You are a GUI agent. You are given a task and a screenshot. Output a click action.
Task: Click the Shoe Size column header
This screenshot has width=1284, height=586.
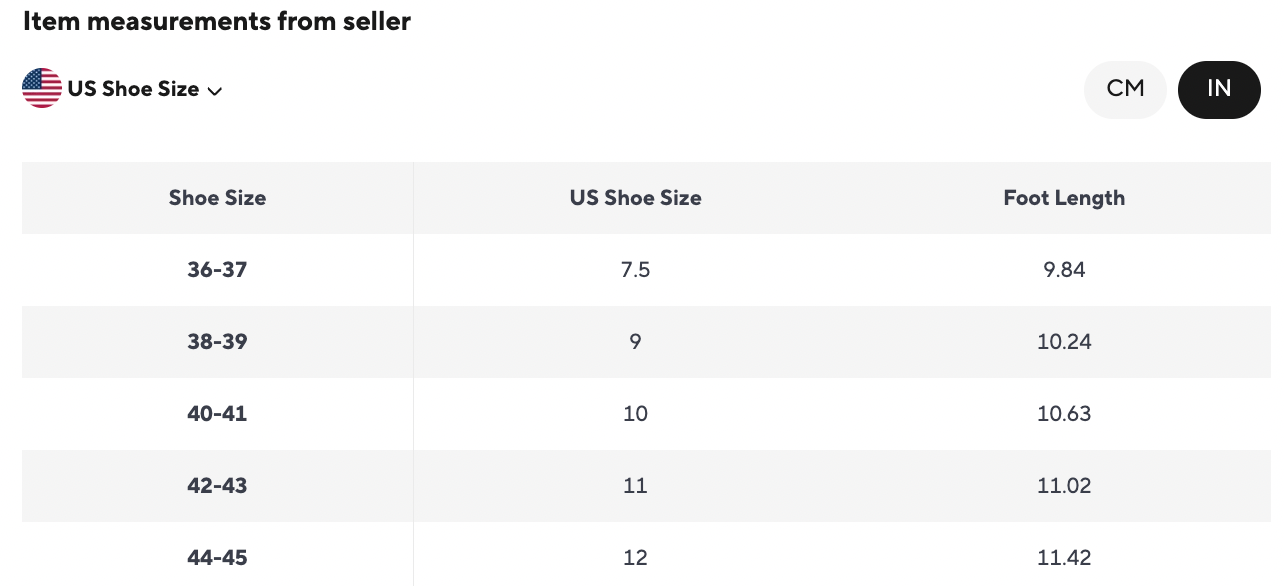pyautogui.click(x=217, y=198)
